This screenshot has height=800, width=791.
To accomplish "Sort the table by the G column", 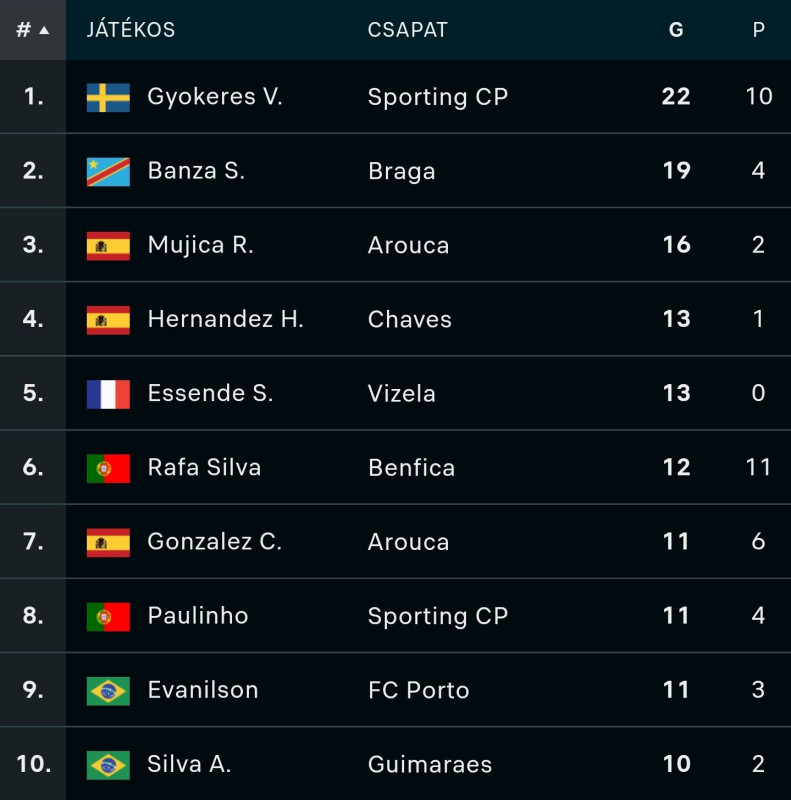I will [676, 30].
